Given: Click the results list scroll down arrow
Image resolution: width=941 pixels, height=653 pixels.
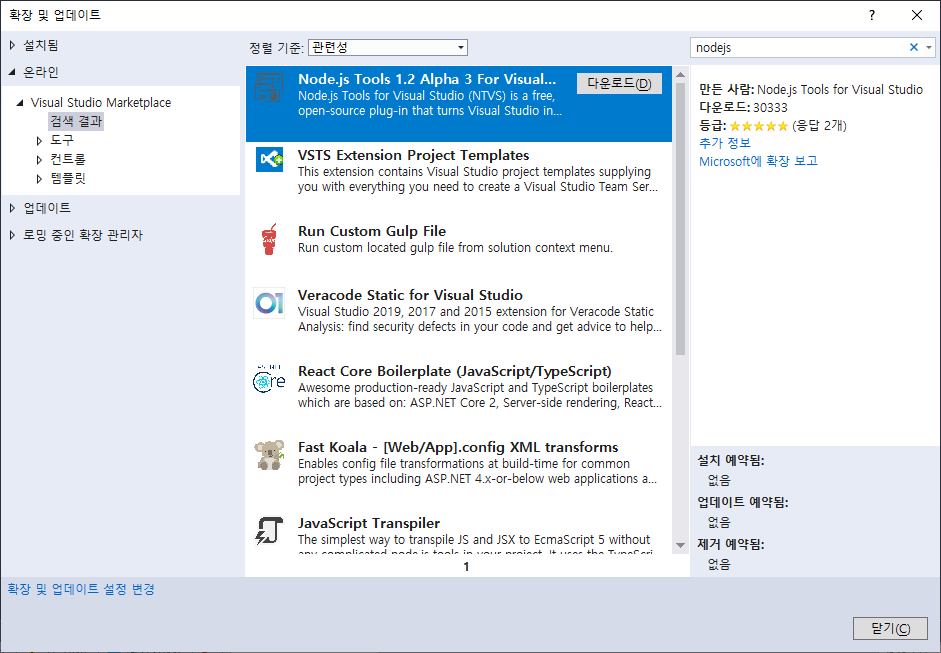Looking at the screenshot, I should coord(681,546).
